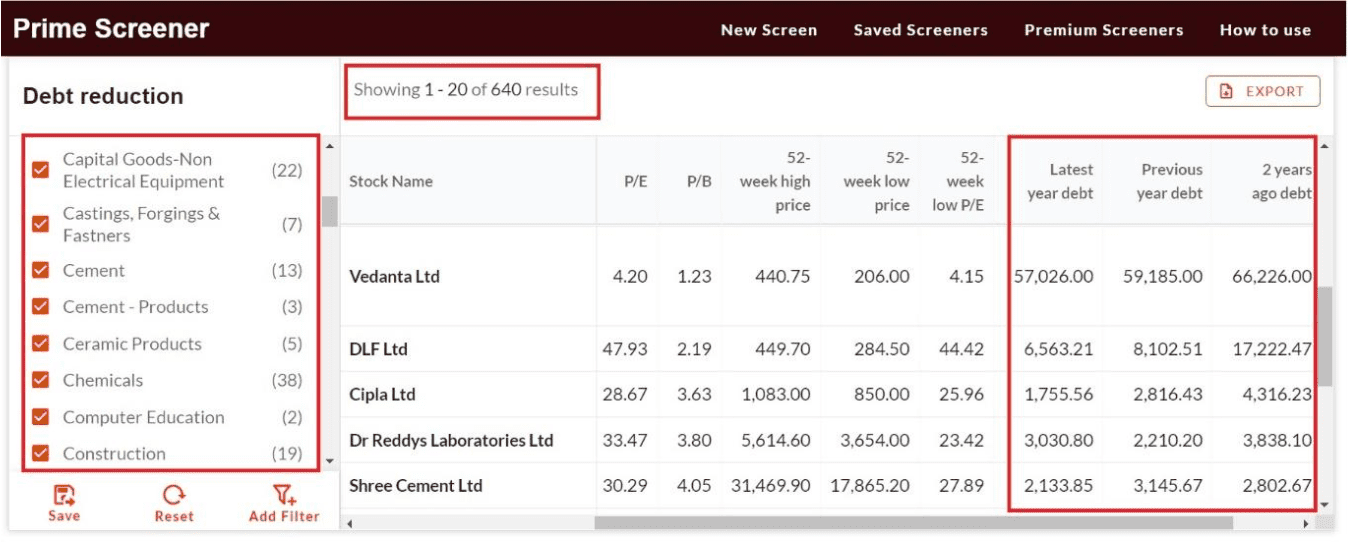Click the sector list scrollbar thumb
This screenshot has height=542, width=1348.
(330, 210)
